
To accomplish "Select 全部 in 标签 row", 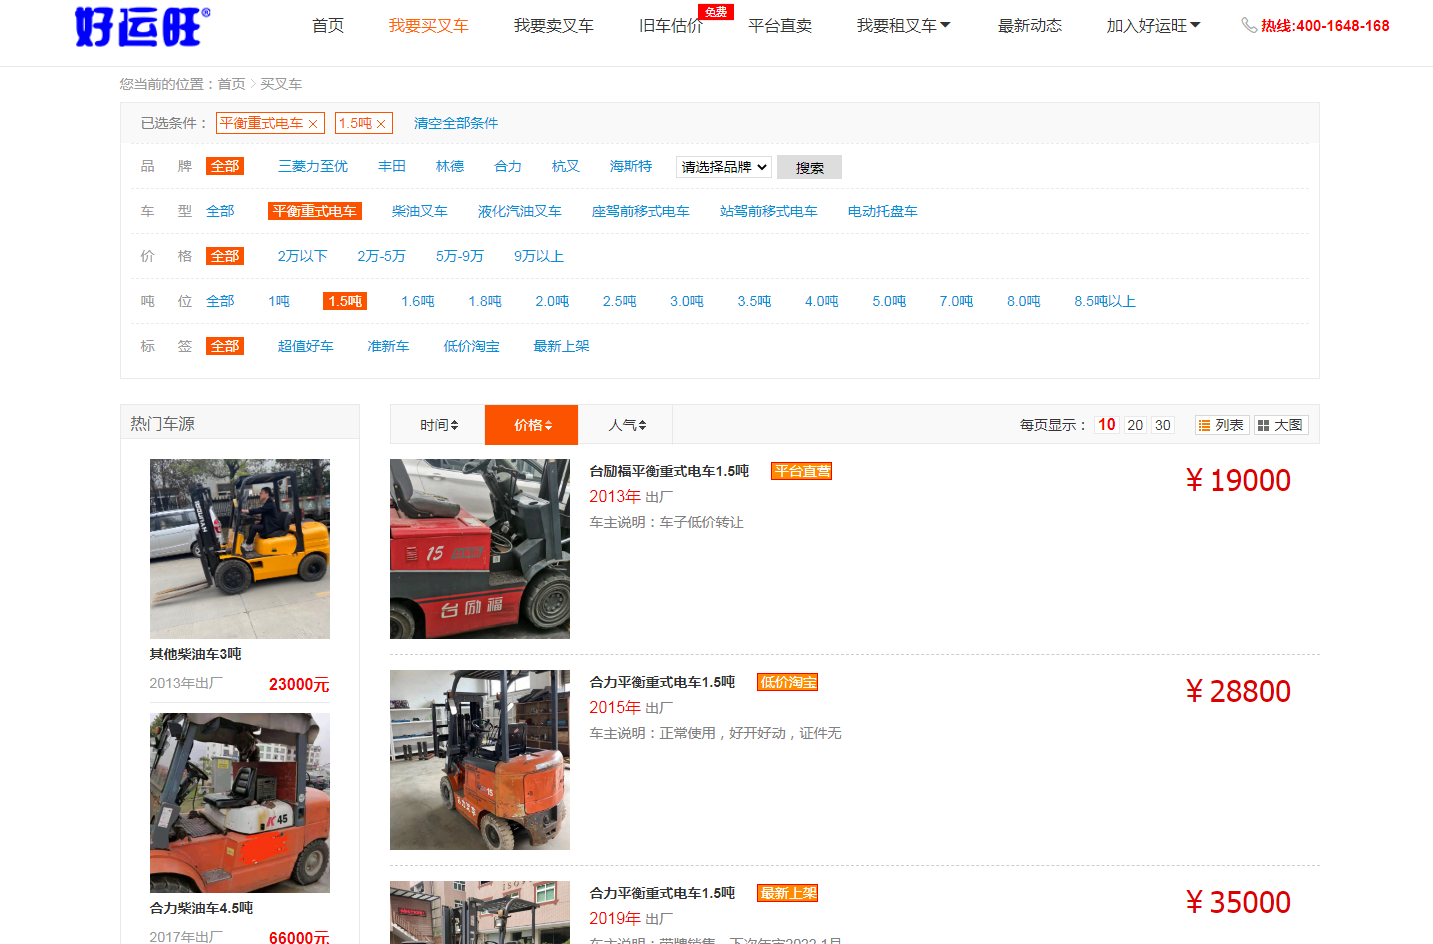I will point(225,346).
